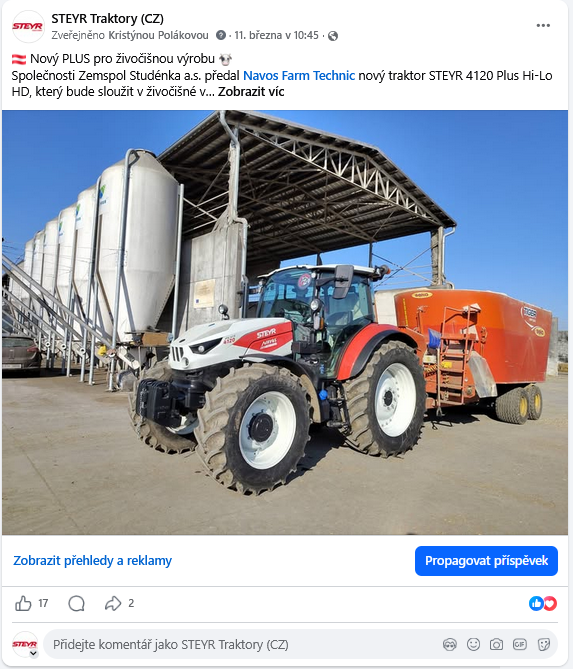
Task: Open Zobrazit přehledy a reklamy link
Action: [93, 561]
